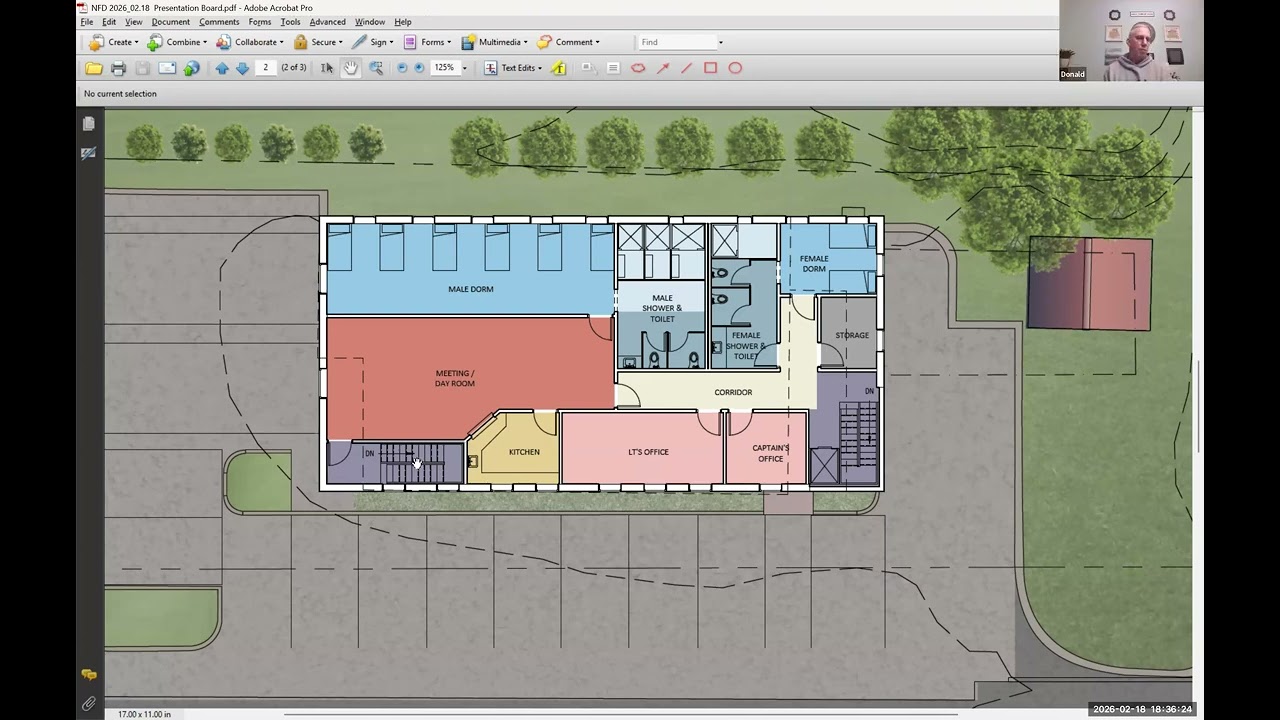Select the Highlight text tool
1280x720 pixels.
559,68
